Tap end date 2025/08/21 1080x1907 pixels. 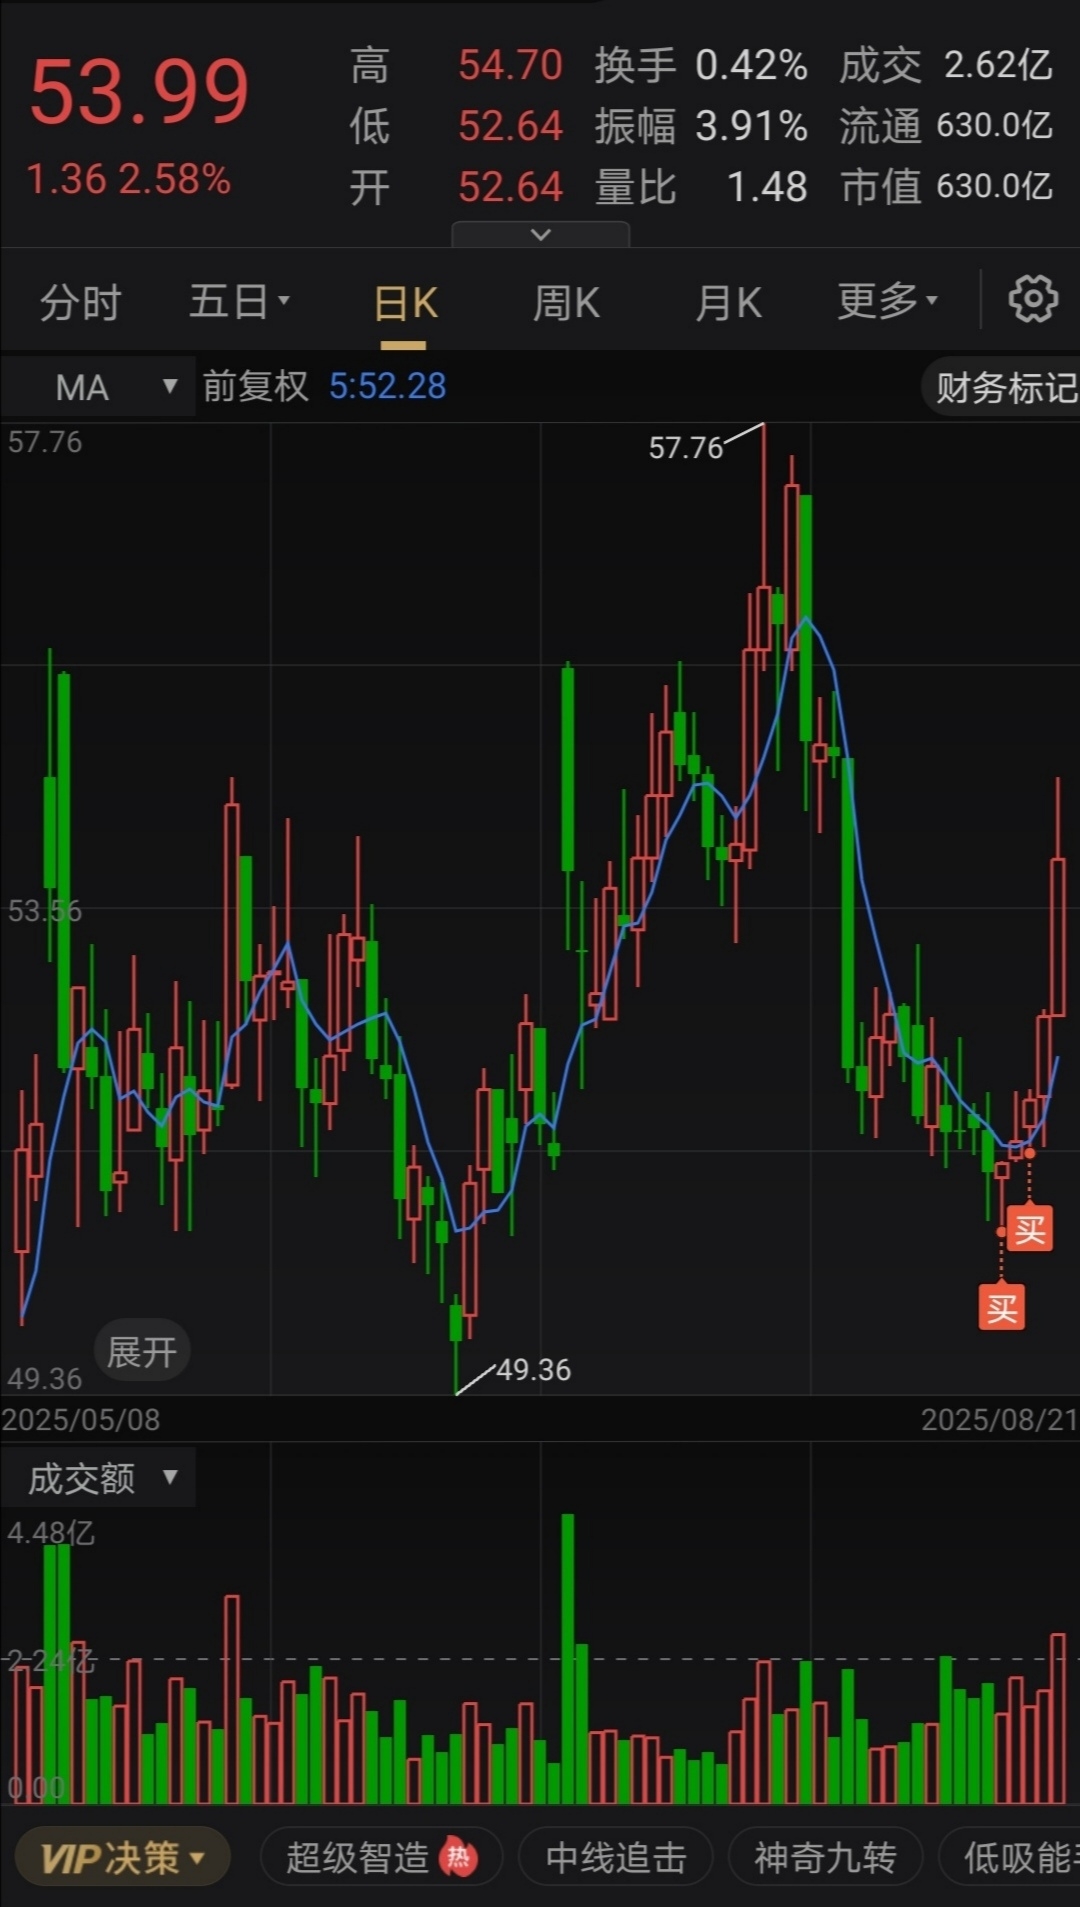(999, 1419)
